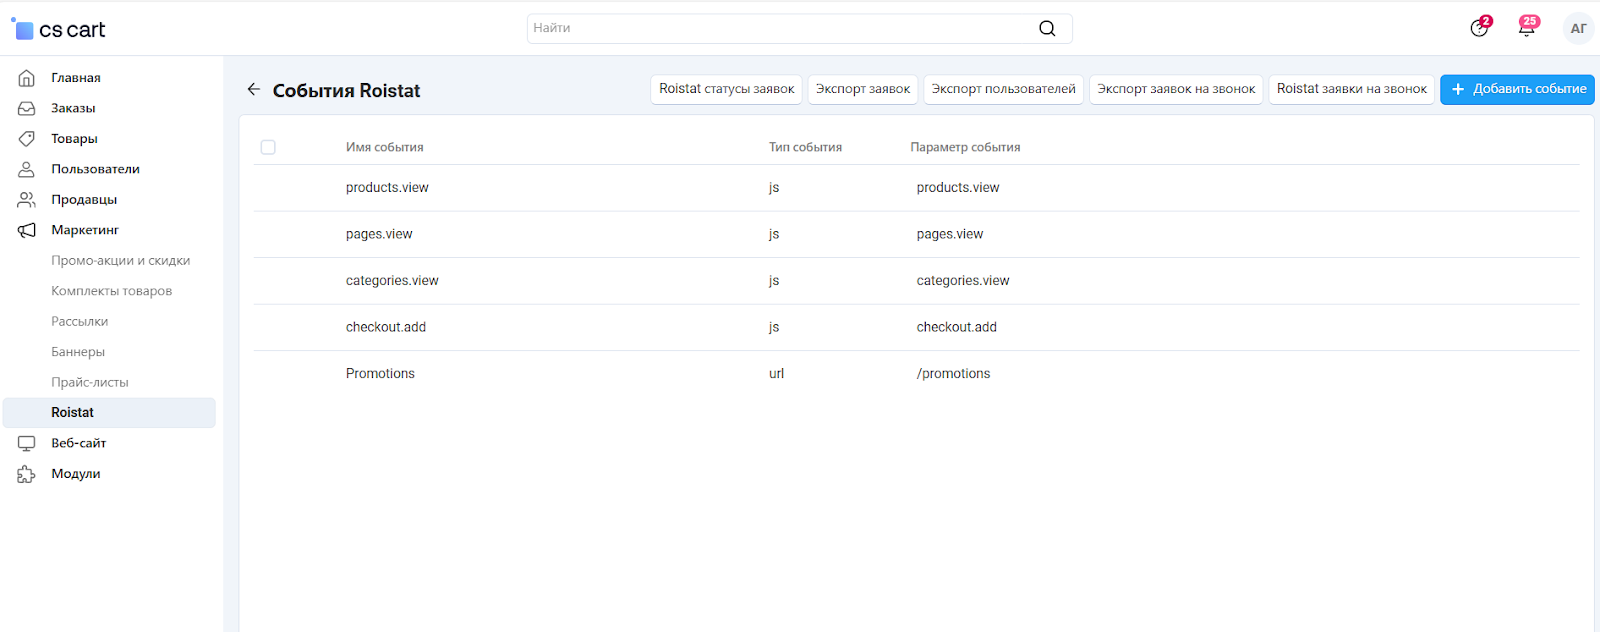Click the Веб-сайт monitor icon
1600x632 pixels.
[27, 443]
